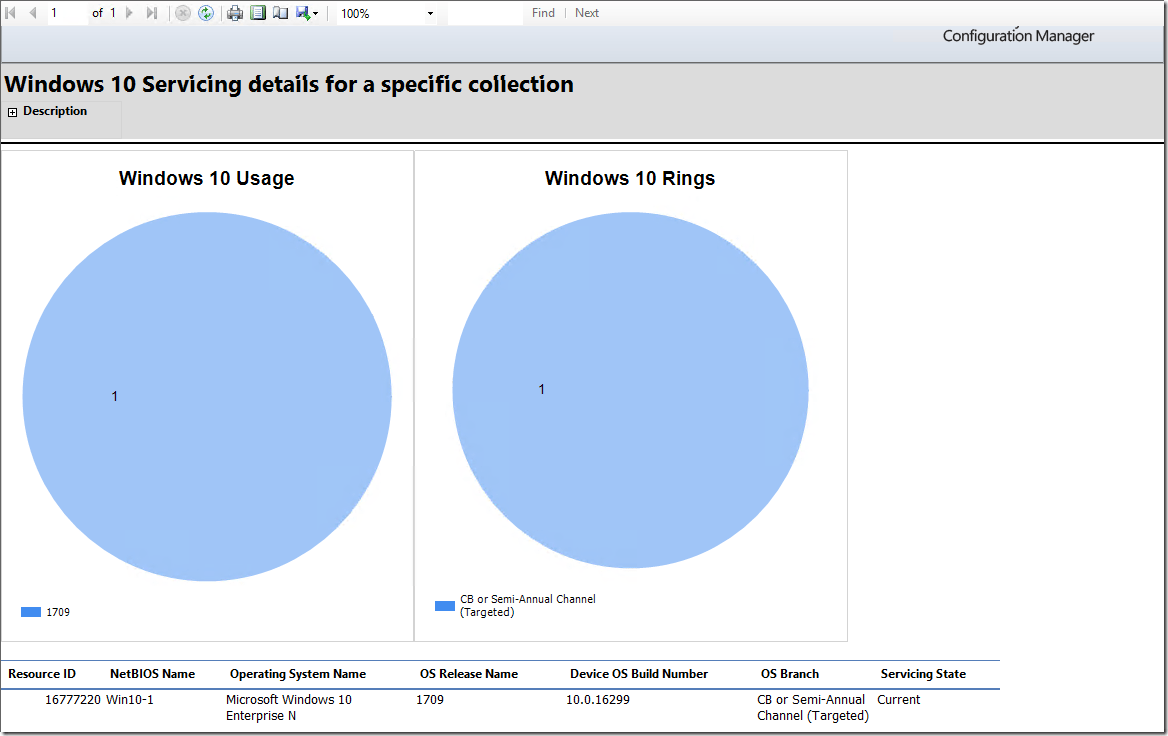Open the export format dropdown
The image size is (1168, 736).
307,13
